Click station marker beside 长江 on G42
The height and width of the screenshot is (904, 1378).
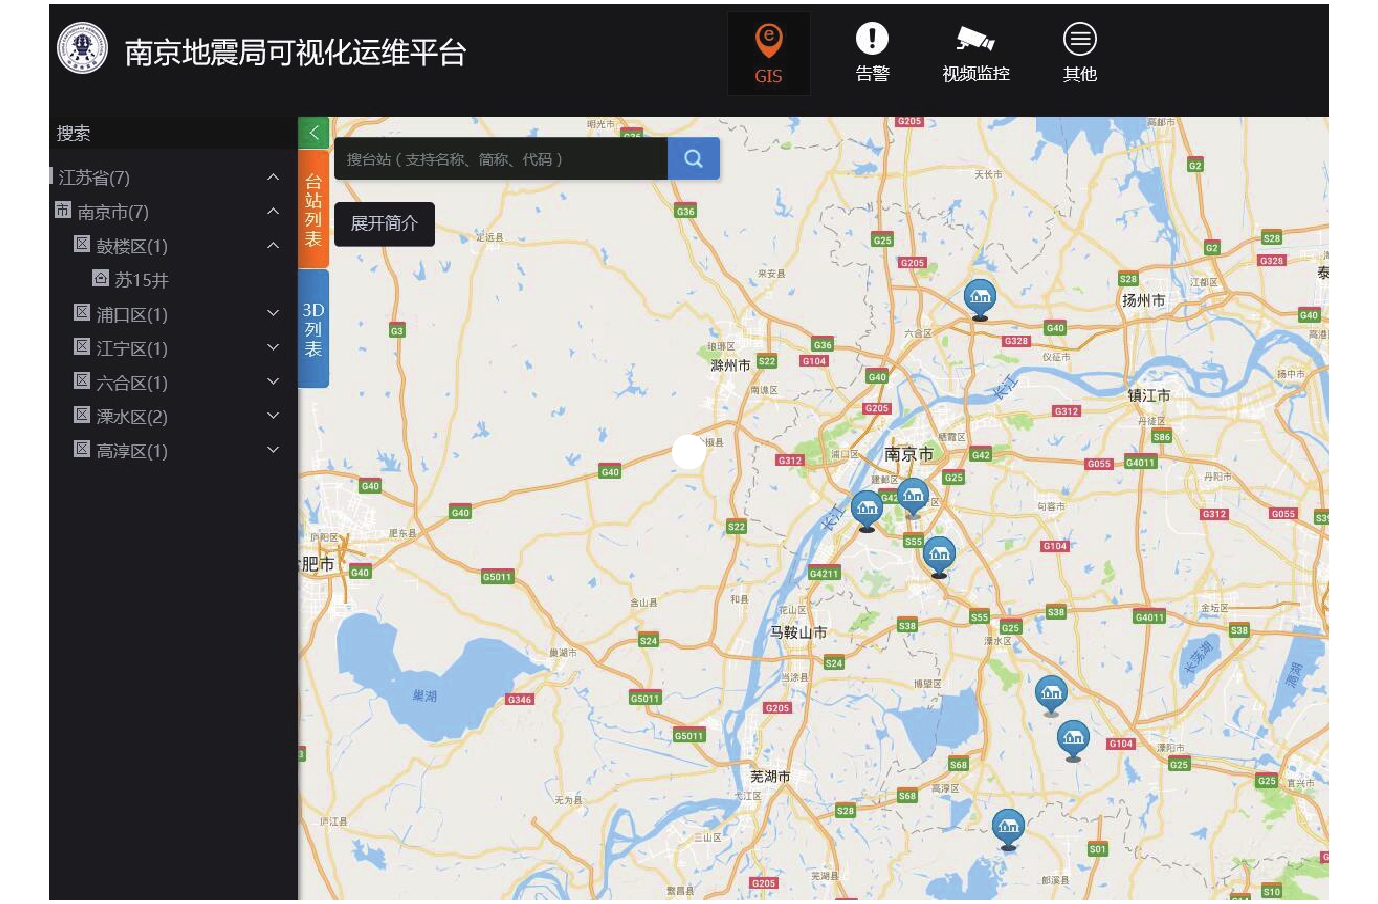click(867, 510)
